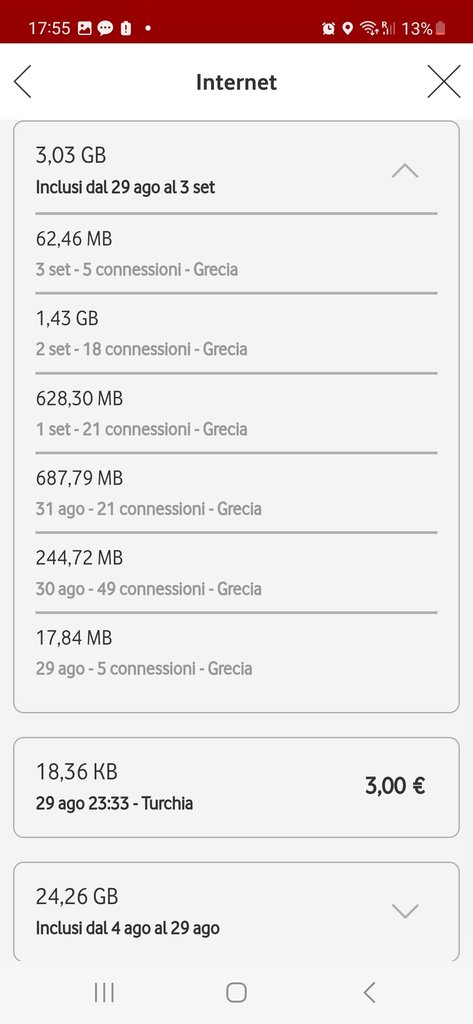The image size is (473, 1024).
Task: Tap the Android recent apps button
Action: (x=105, y=993)
